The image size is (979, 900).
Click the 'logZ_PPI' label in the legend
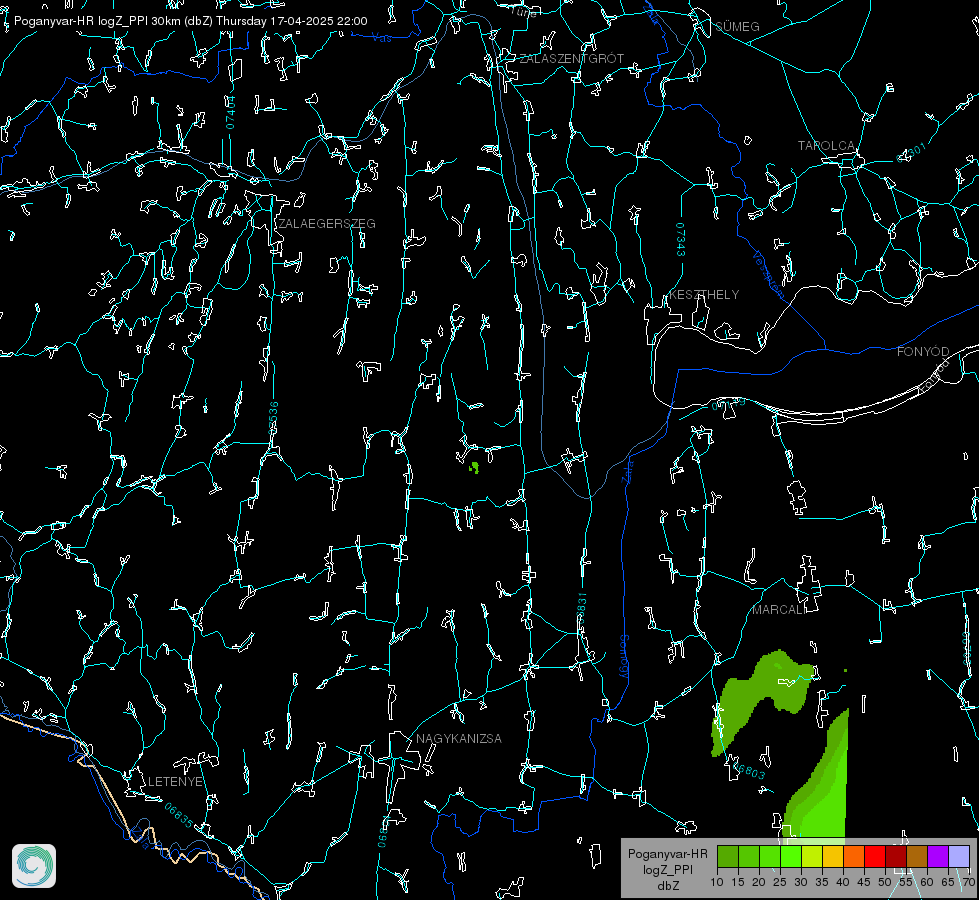tap(667, 869)
